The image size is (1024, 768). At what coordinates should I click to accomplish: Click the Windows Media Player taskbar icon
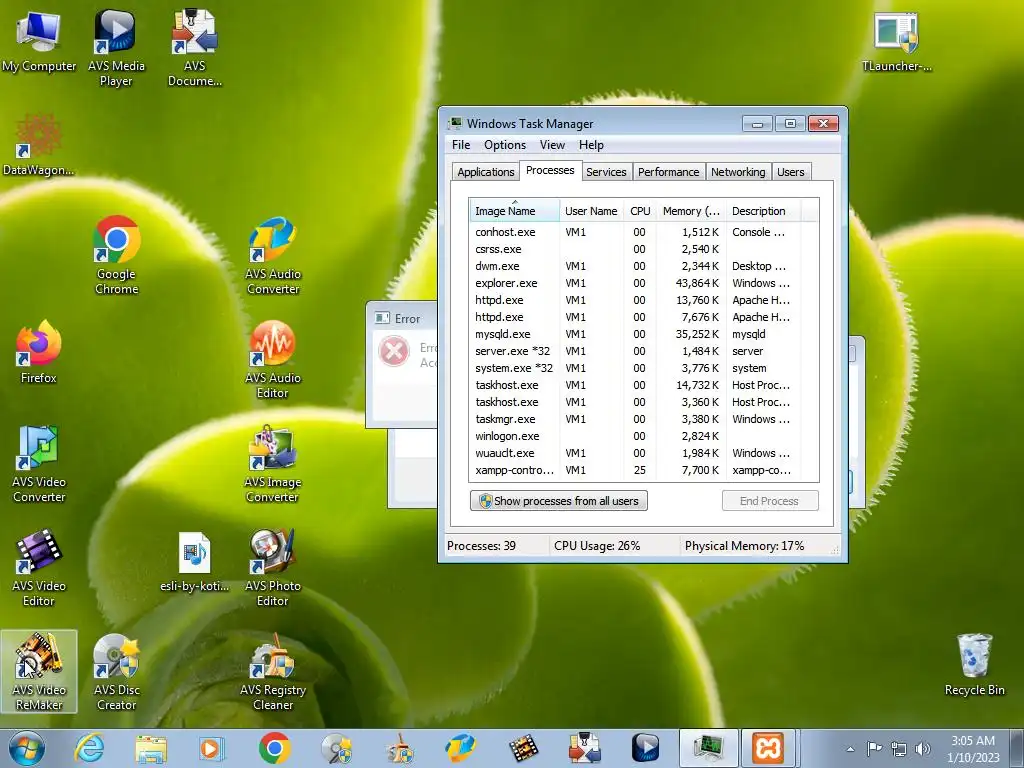click(212, 748)
